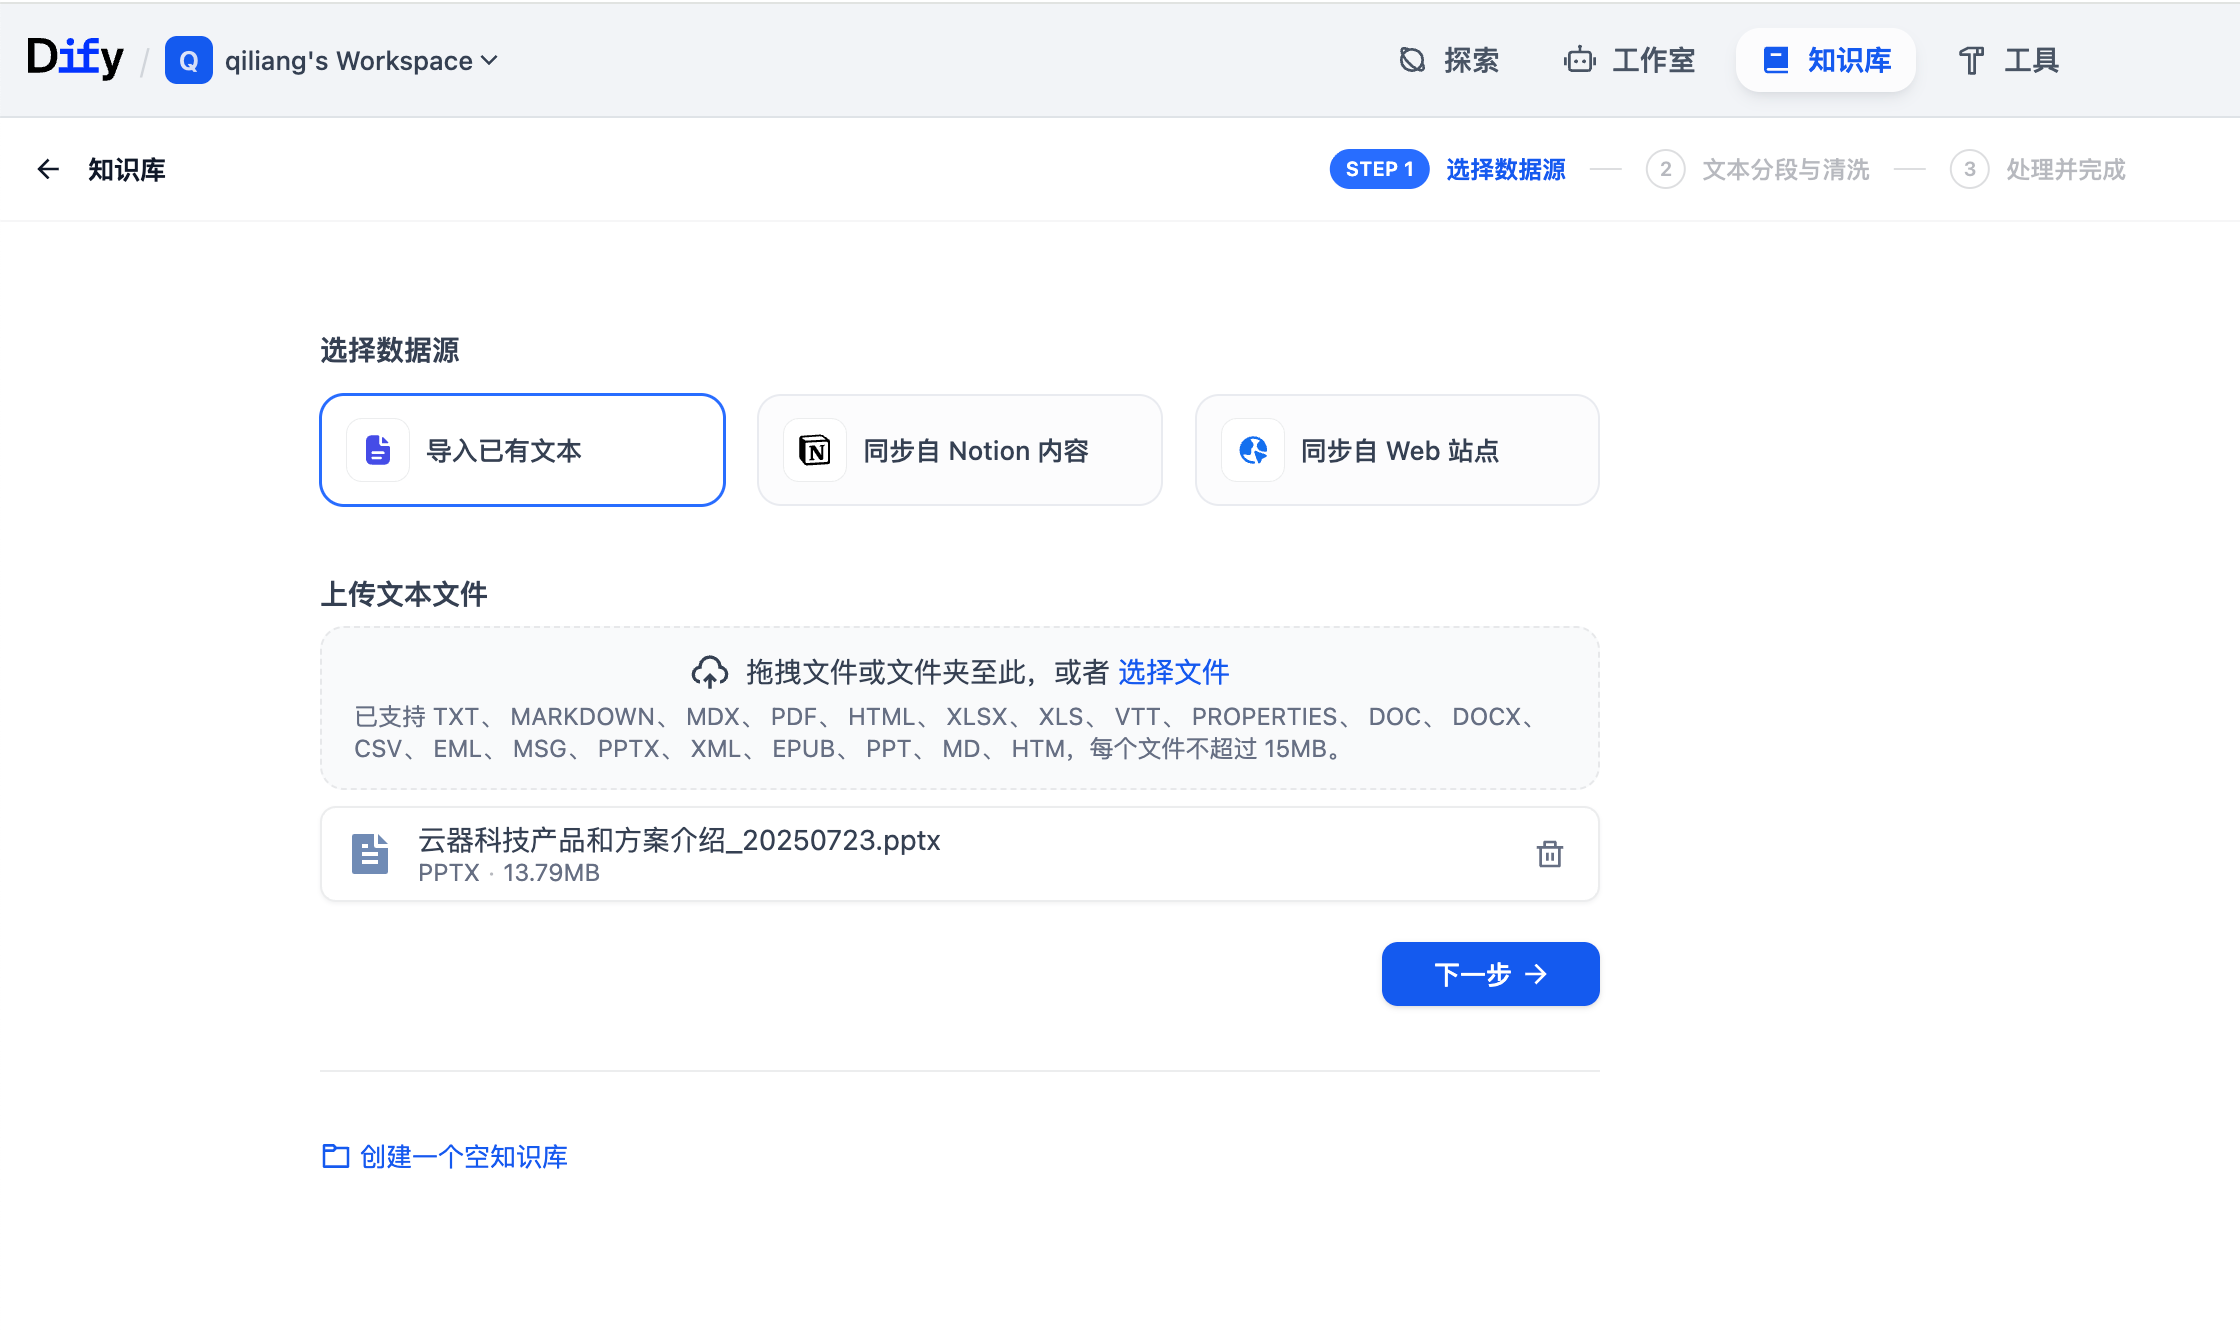Click the 处理并完成 step label
2240x1336 pixels.
tap(2065, 169)
